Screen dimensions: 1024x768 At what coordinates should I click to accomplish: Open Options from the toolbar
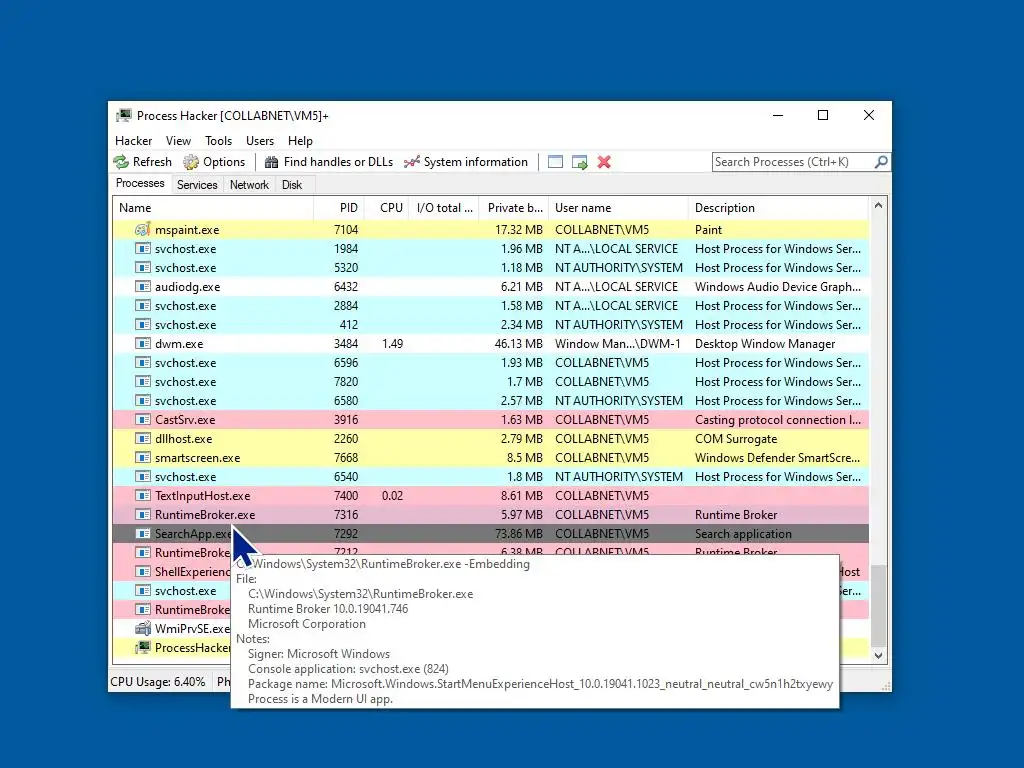(x=214, y=162)
